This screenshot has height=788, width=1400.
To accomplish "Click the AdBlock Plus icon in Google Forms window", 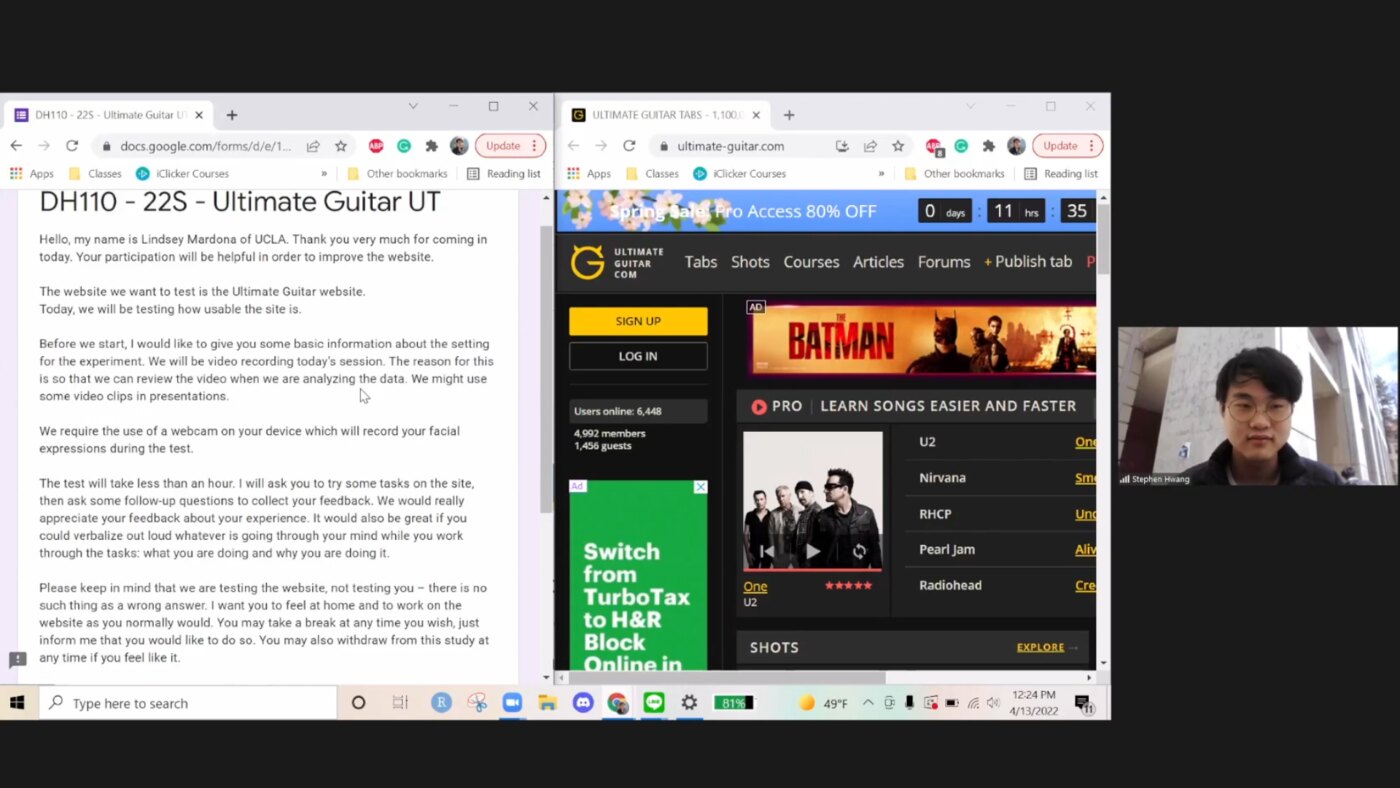I will (376, 146).
